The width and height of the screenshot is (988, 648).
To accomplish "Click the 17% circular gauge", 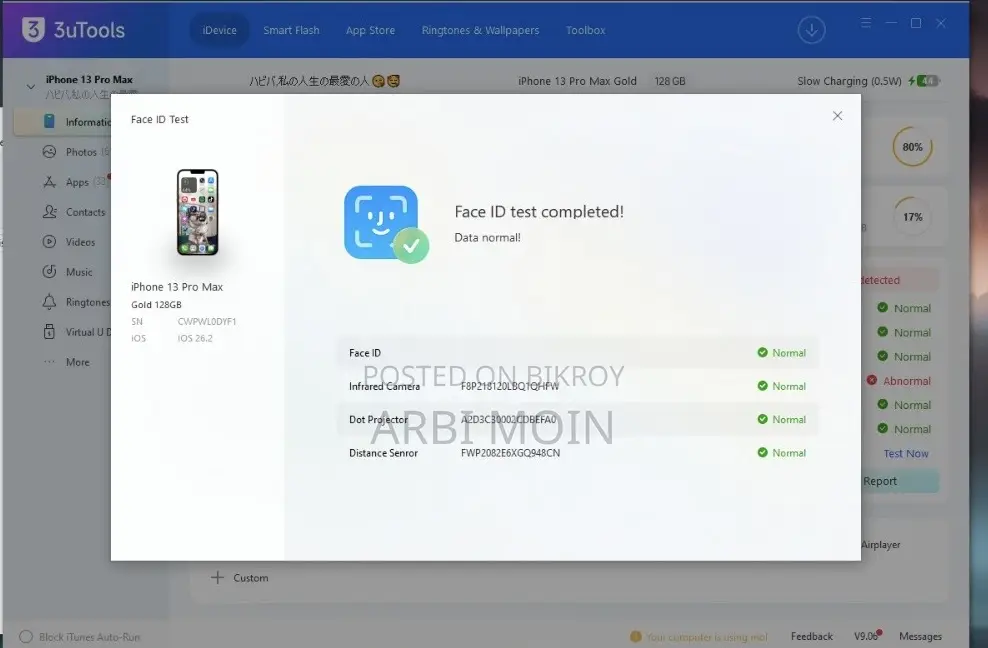I will coord(912,217).
